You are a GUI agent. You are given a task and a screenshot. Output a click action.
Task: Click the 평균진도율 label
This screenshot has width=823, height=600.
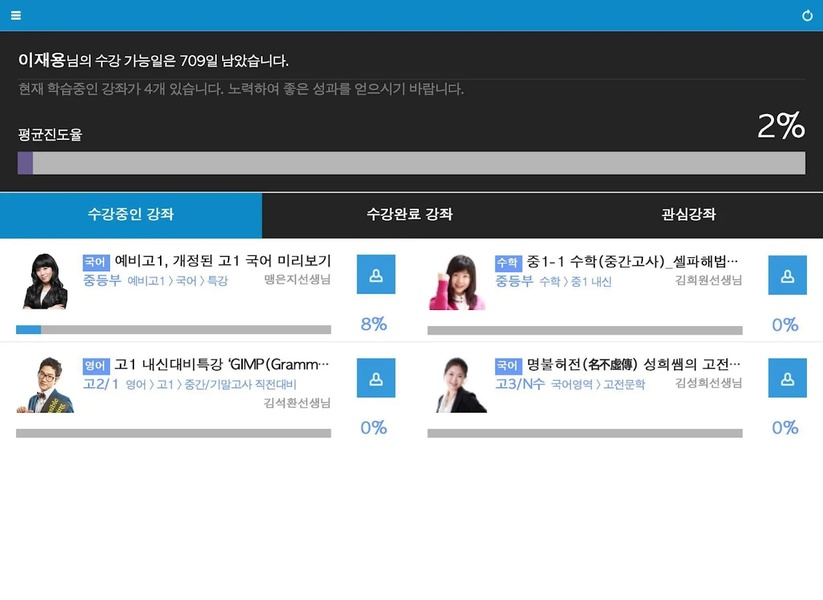50,135
